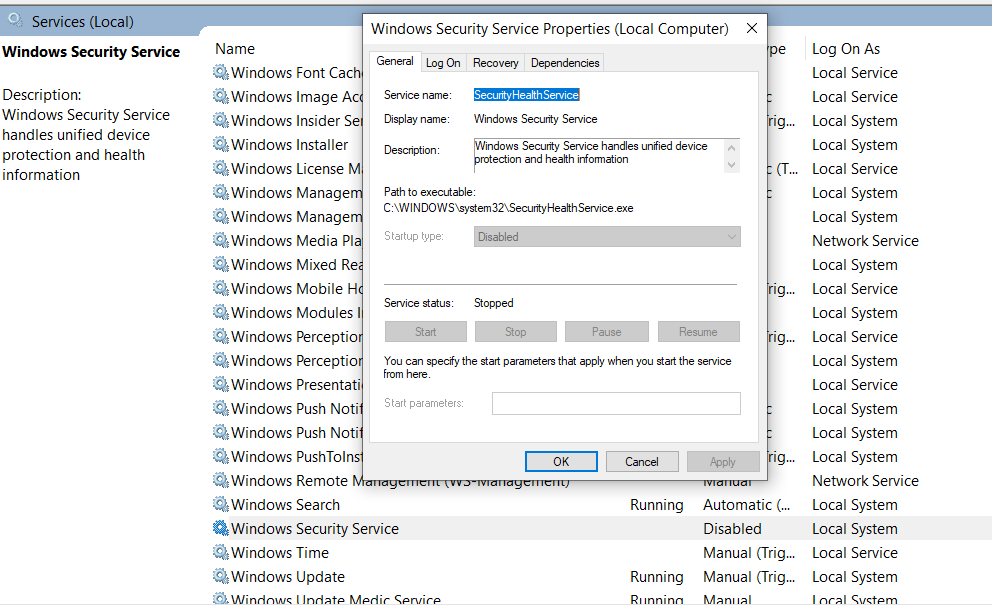The height and width of the screenshot is (606, 992).
Task: Click gear icon beside Windows Font Cache
Action: tap(220, 72)
